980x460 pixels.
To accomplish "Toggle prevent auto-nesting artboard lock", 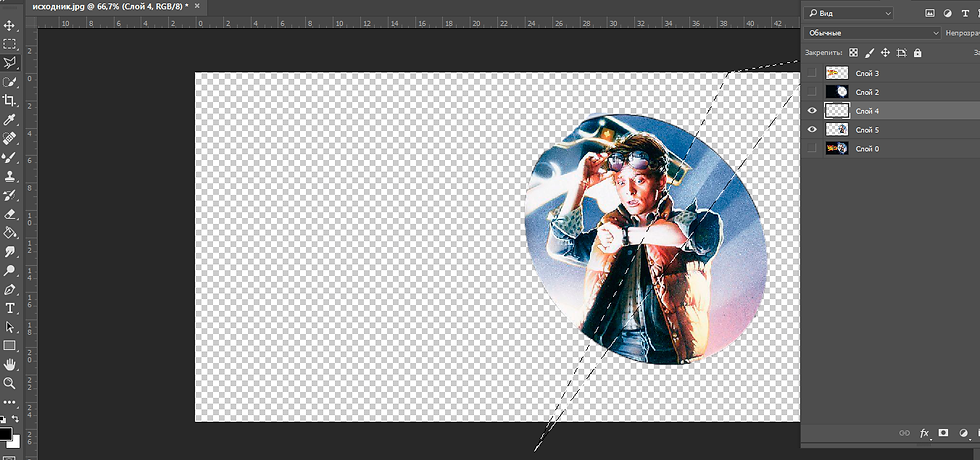I will [x=901, y=53].
